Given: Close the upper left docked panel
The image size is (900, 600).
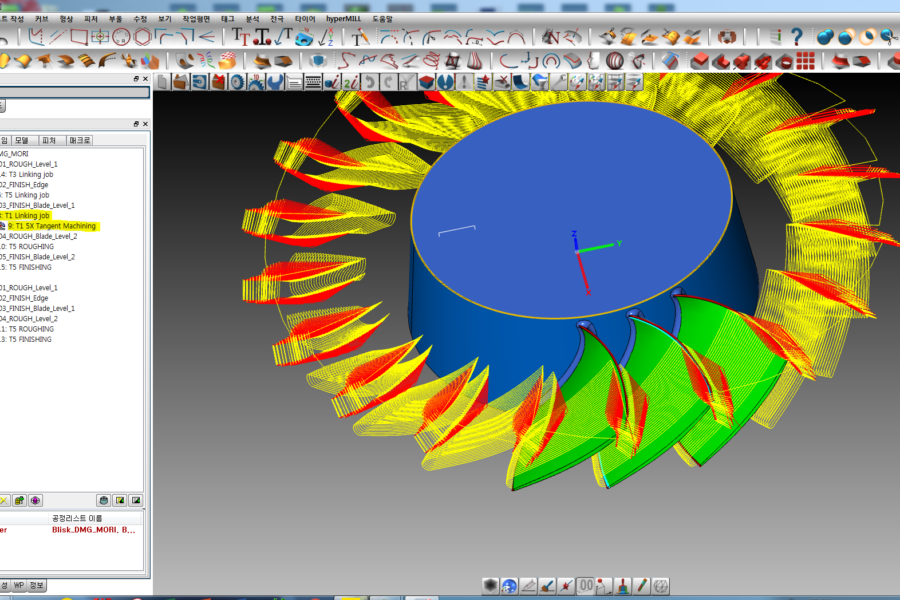Looking at the screenshot, I should click(x=146, y=79).
